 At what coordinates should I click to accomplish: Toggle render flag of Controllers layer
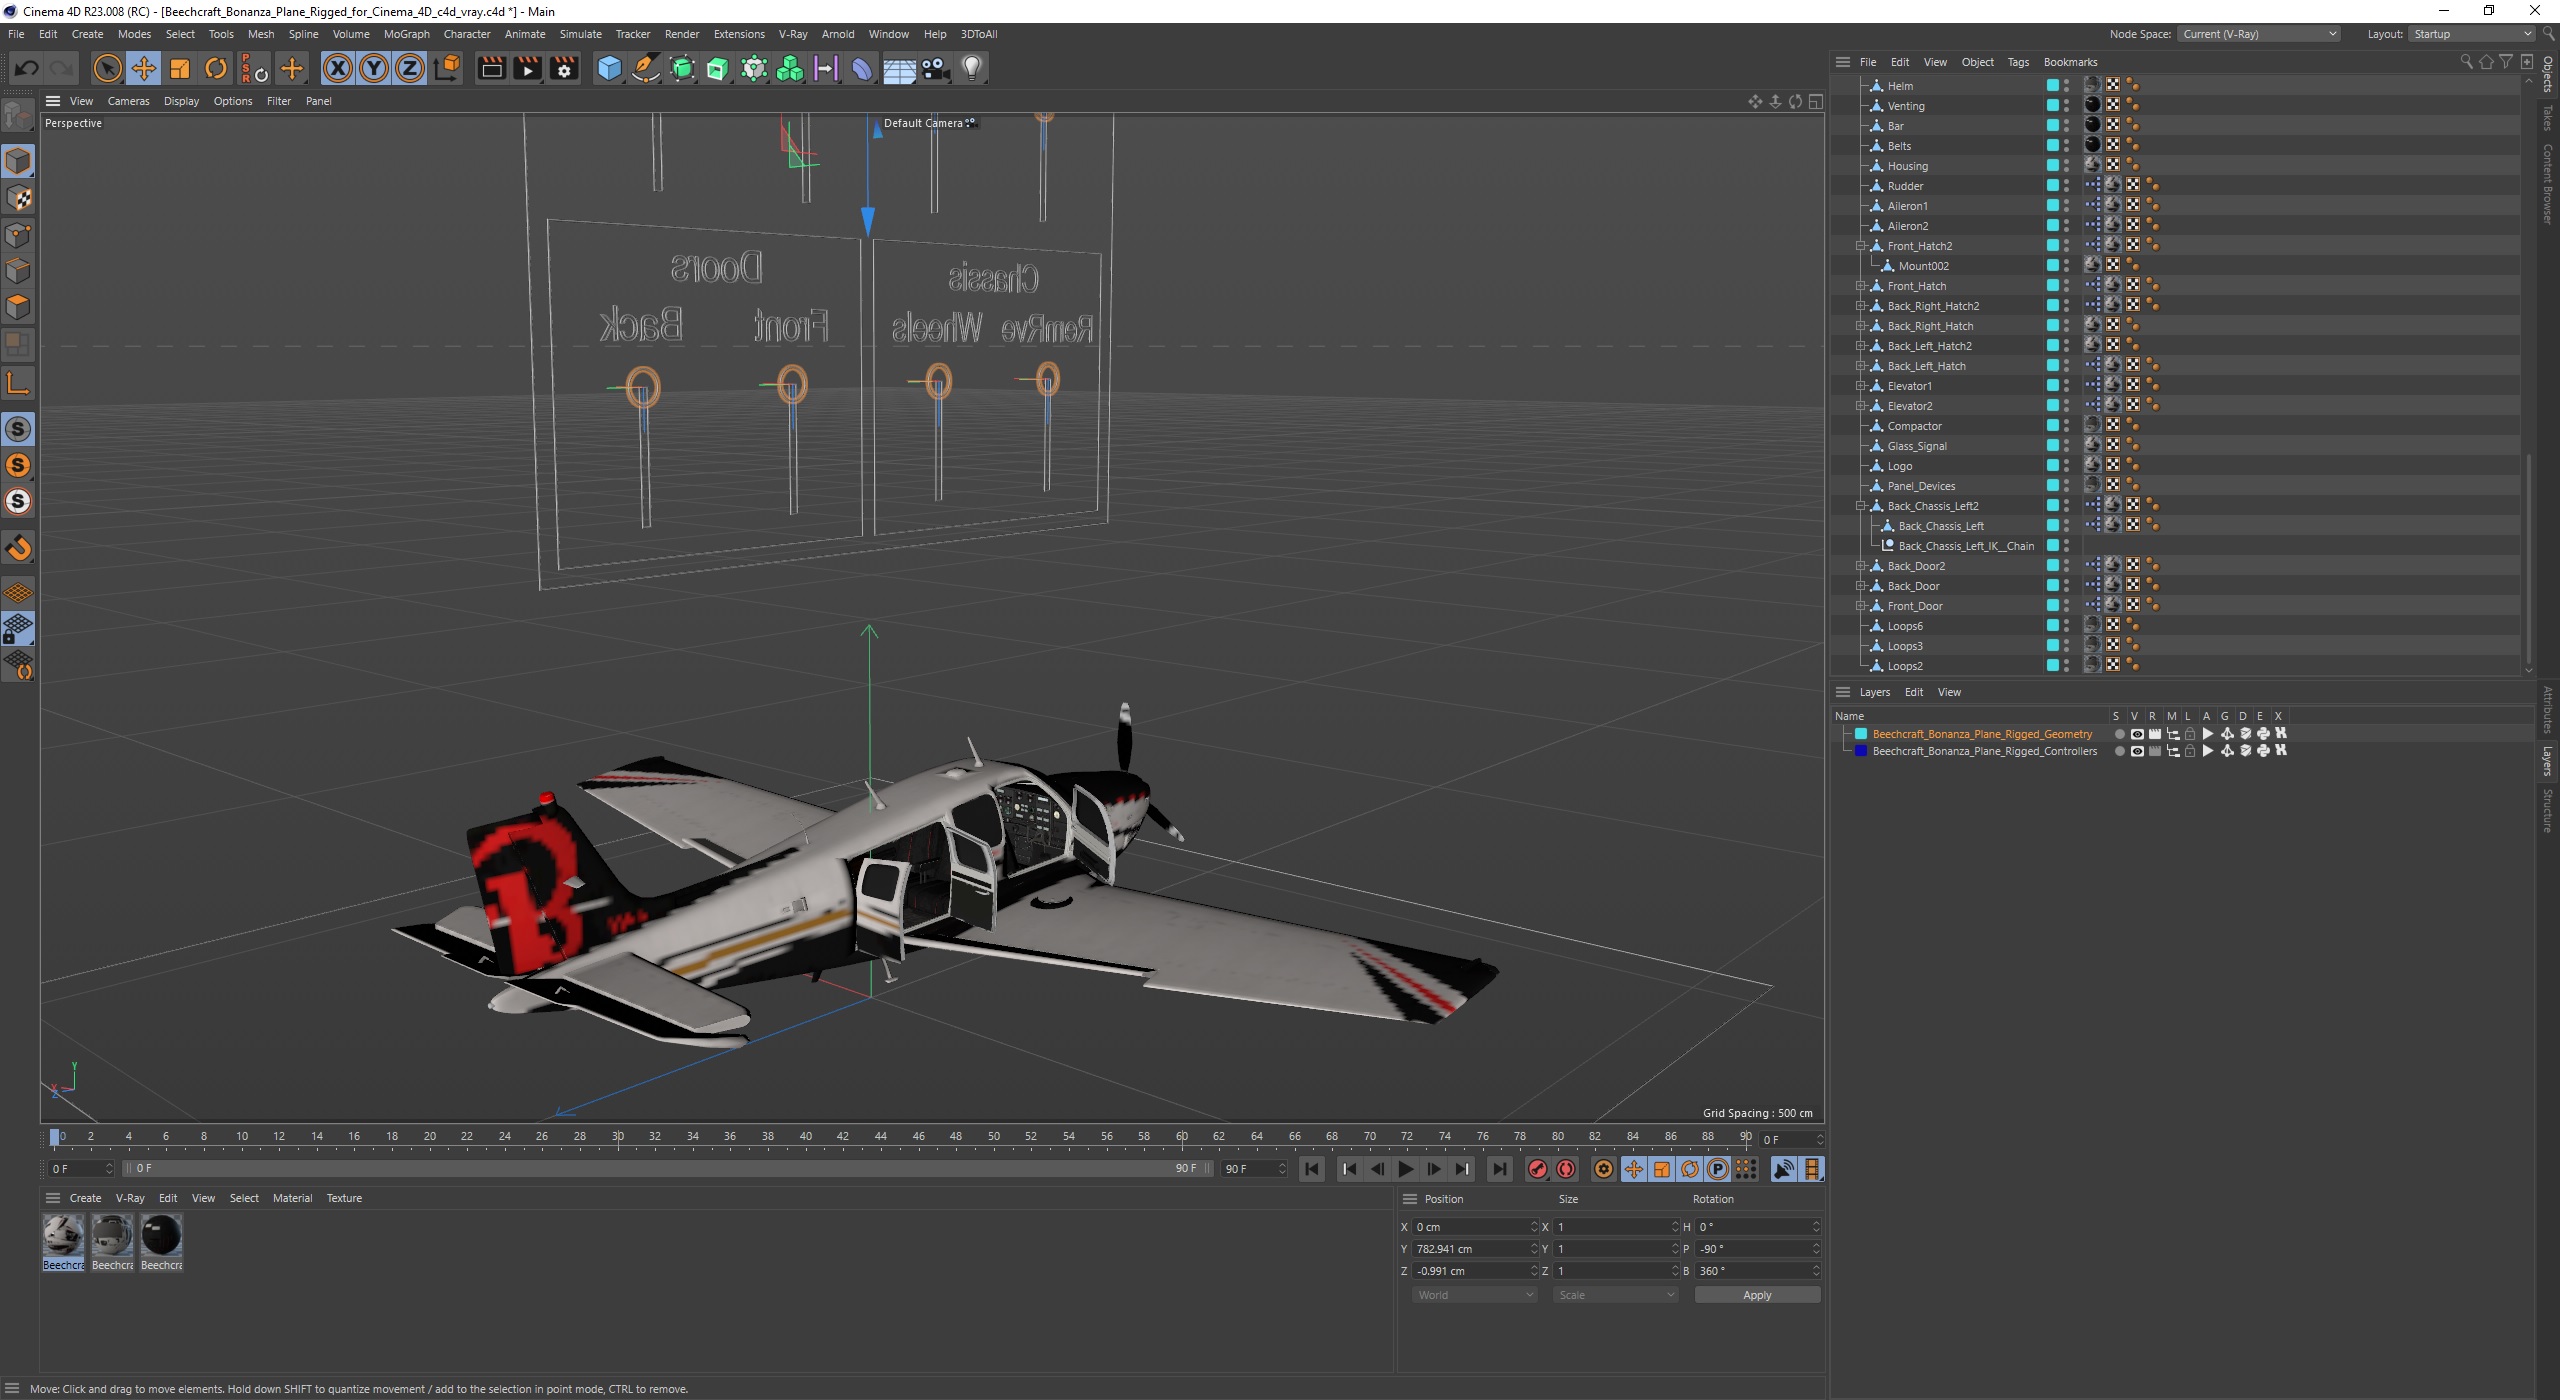2154,751
